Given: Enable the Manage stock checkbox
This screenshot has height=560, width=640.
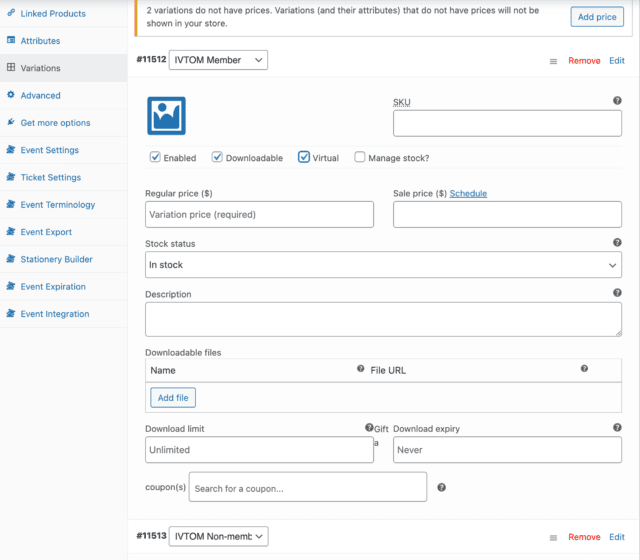Looking at the screenshot, I should [x=360, y=157].
